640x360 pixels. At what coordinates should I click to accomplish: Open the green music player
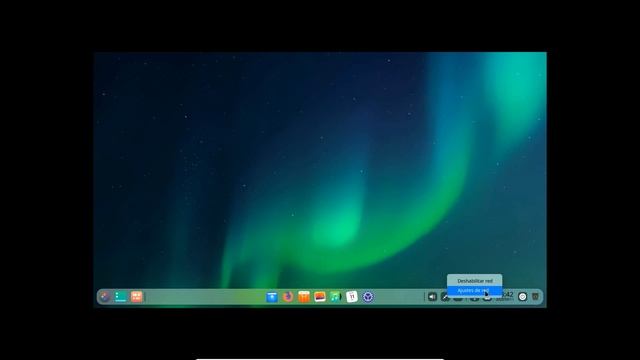pyautogui.click(x=336, y=297)
